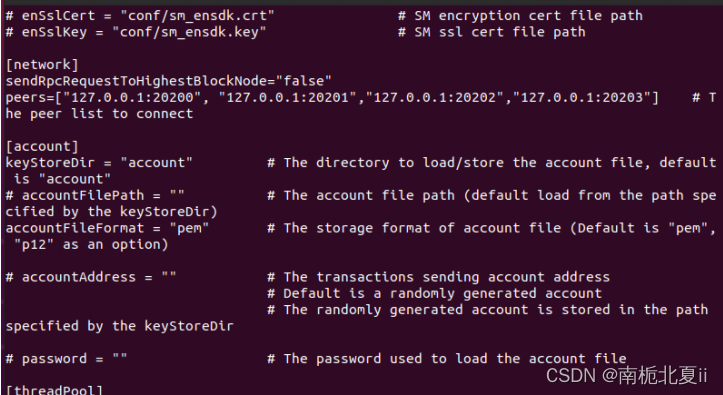Click the keyStoreDir setting name
723x395 pixels.
coord(50,163)
